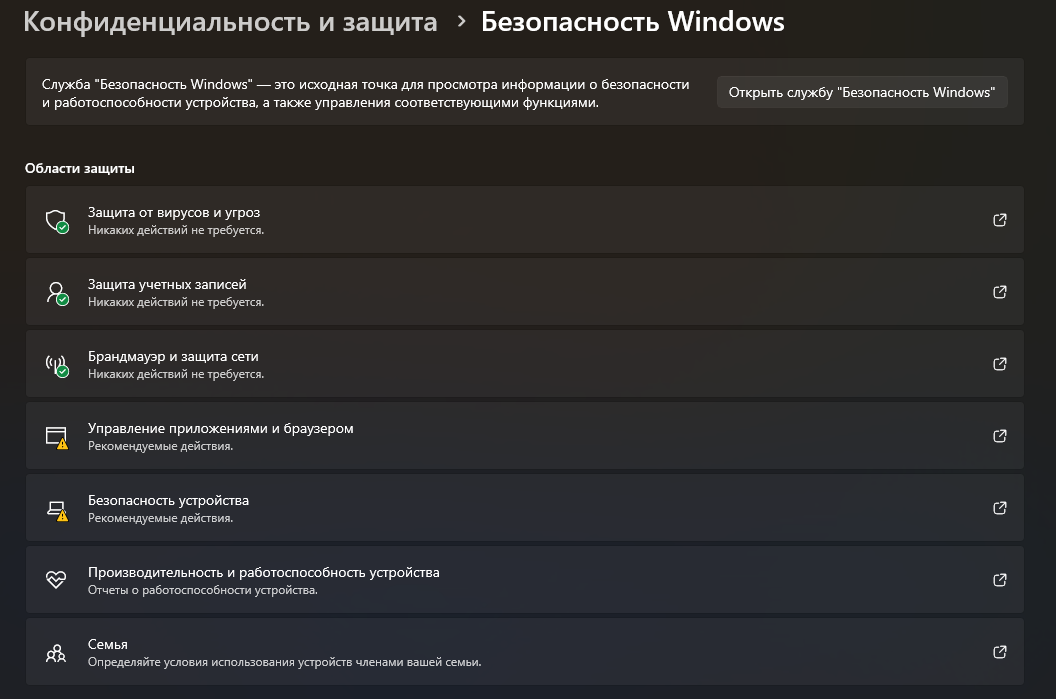Open external link icon for Производительность и работоспособность
1056x699 pixels.
999,580
